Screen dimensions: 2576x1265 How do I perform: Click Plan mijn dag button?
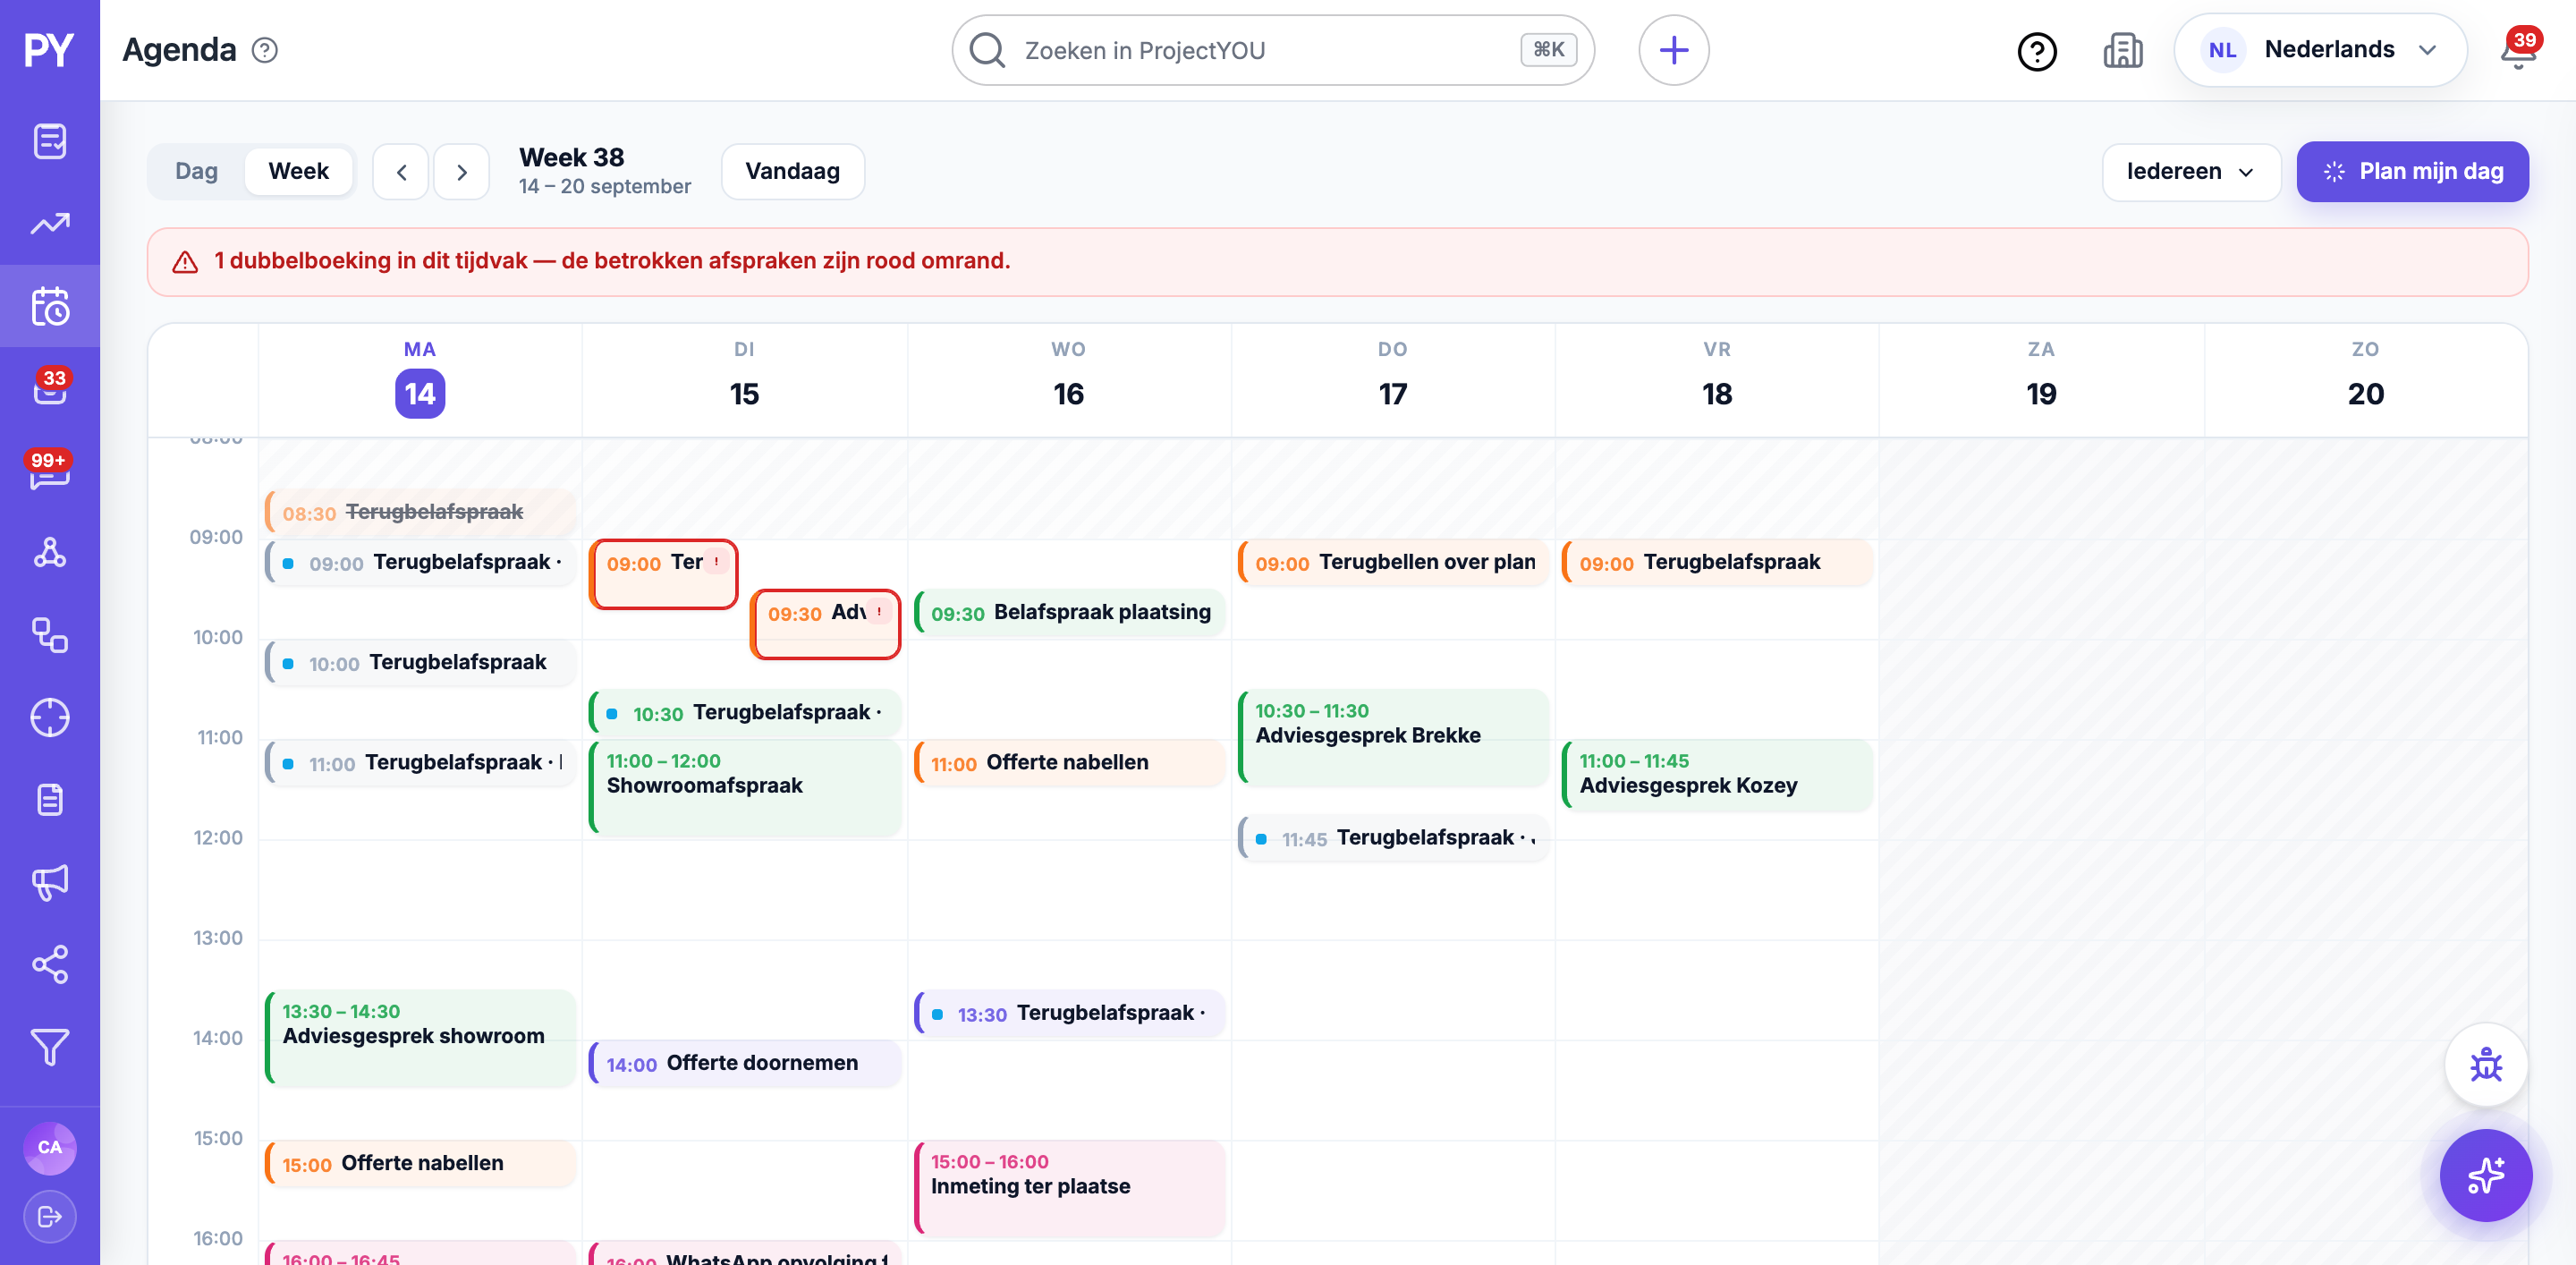click(x=2412, y=172)
